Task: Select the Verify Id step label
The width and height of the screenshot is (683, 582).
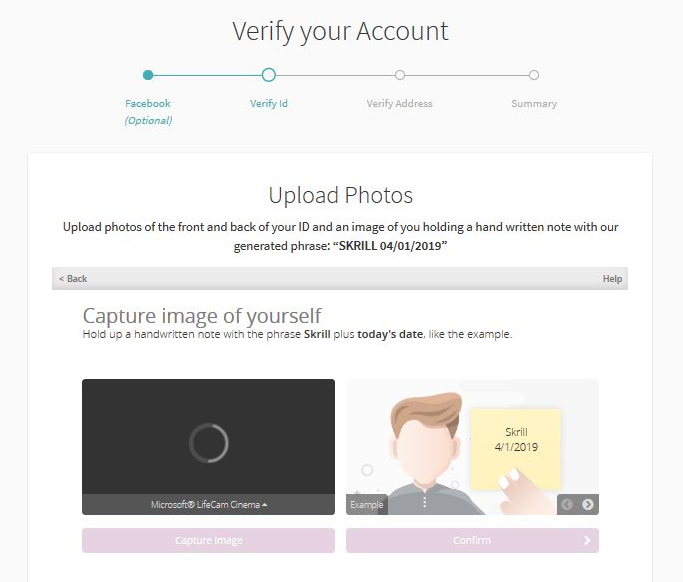Action: tap(269, 104)
